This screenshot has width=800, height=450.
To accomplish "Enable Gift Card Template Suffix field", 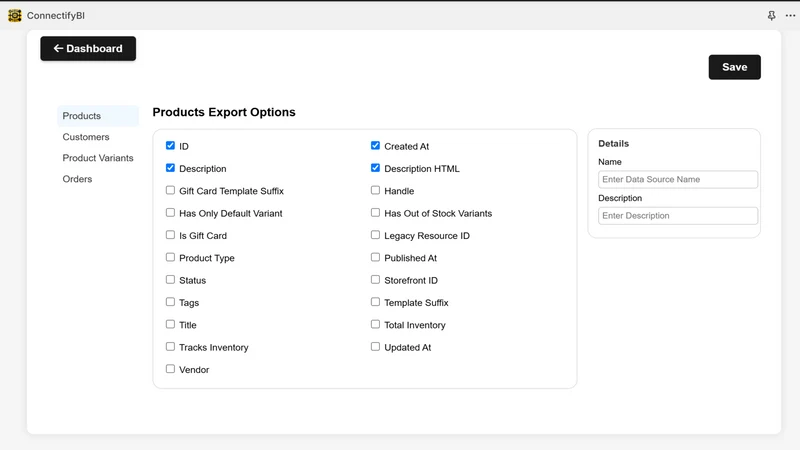I will click(170, 190).
